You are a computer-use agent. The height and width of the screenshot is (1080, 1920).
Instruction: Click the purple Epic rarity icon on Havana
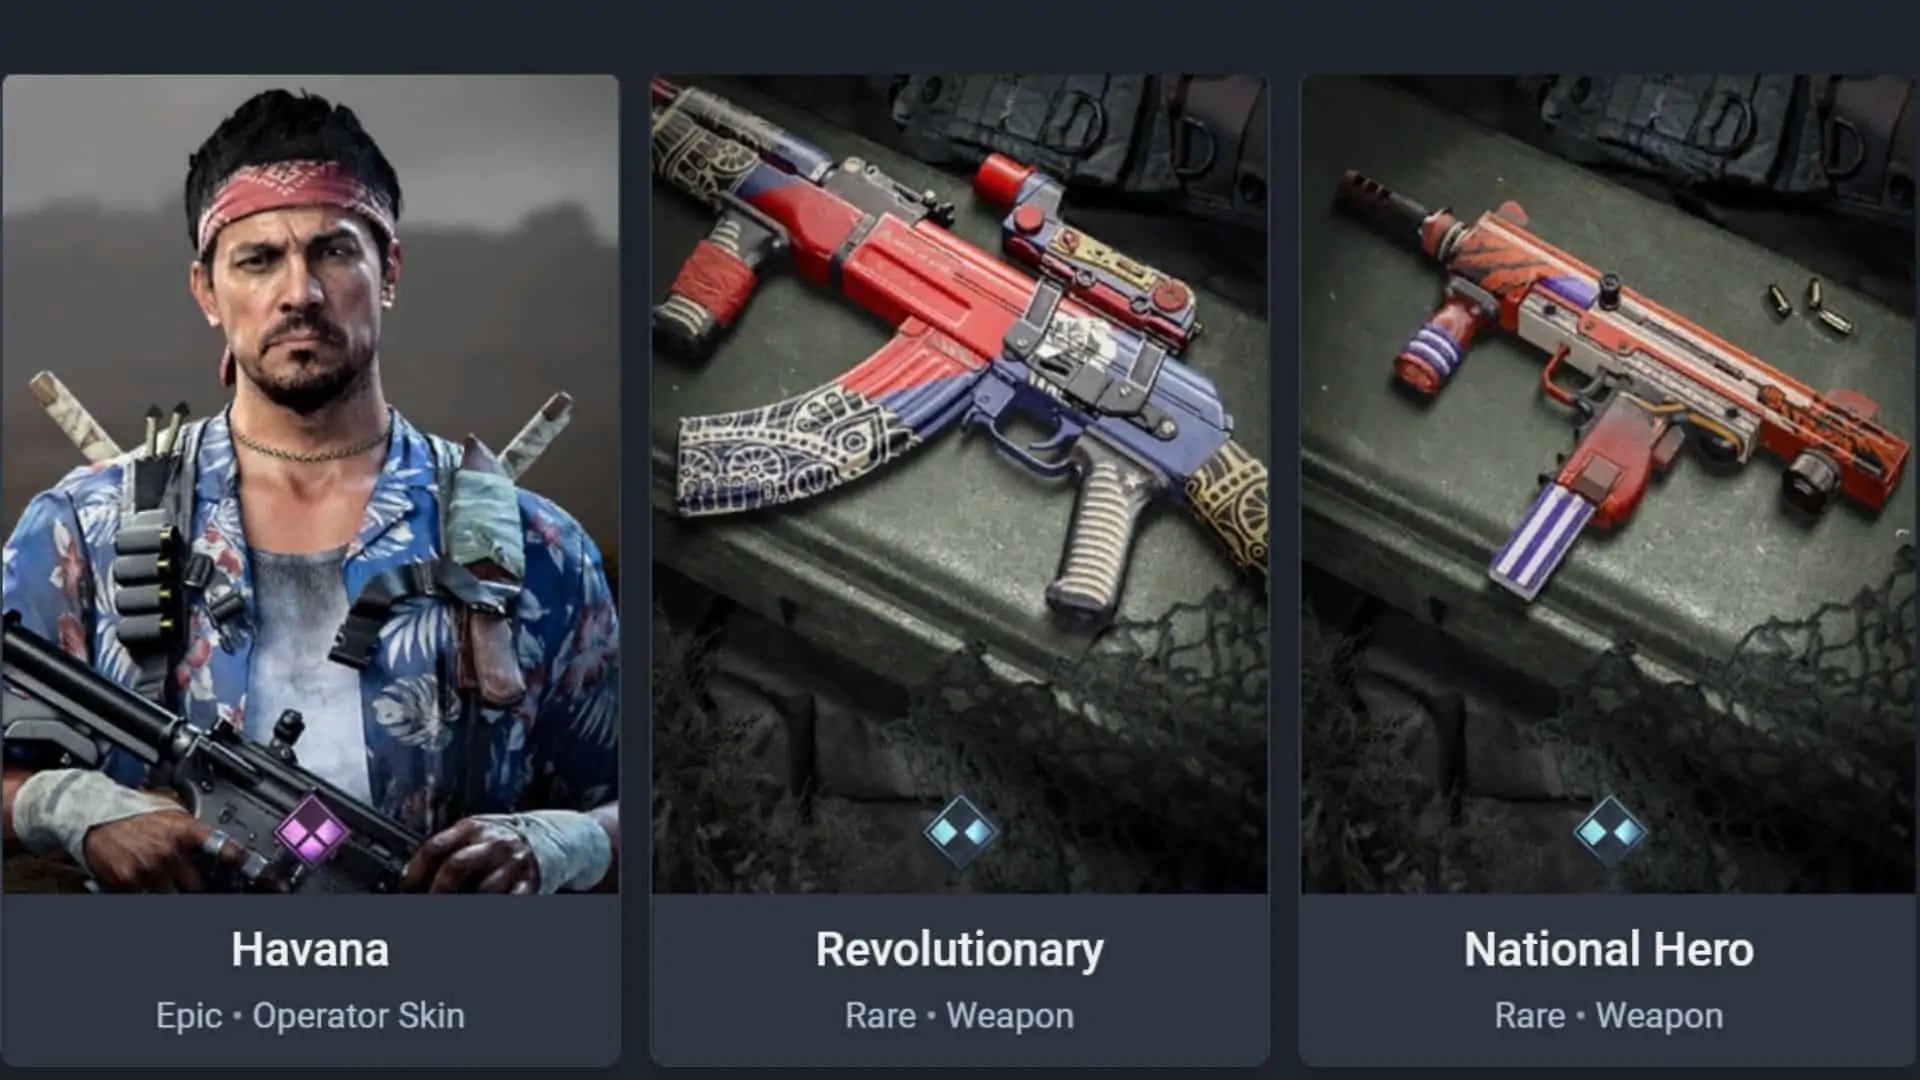point(311,830)
